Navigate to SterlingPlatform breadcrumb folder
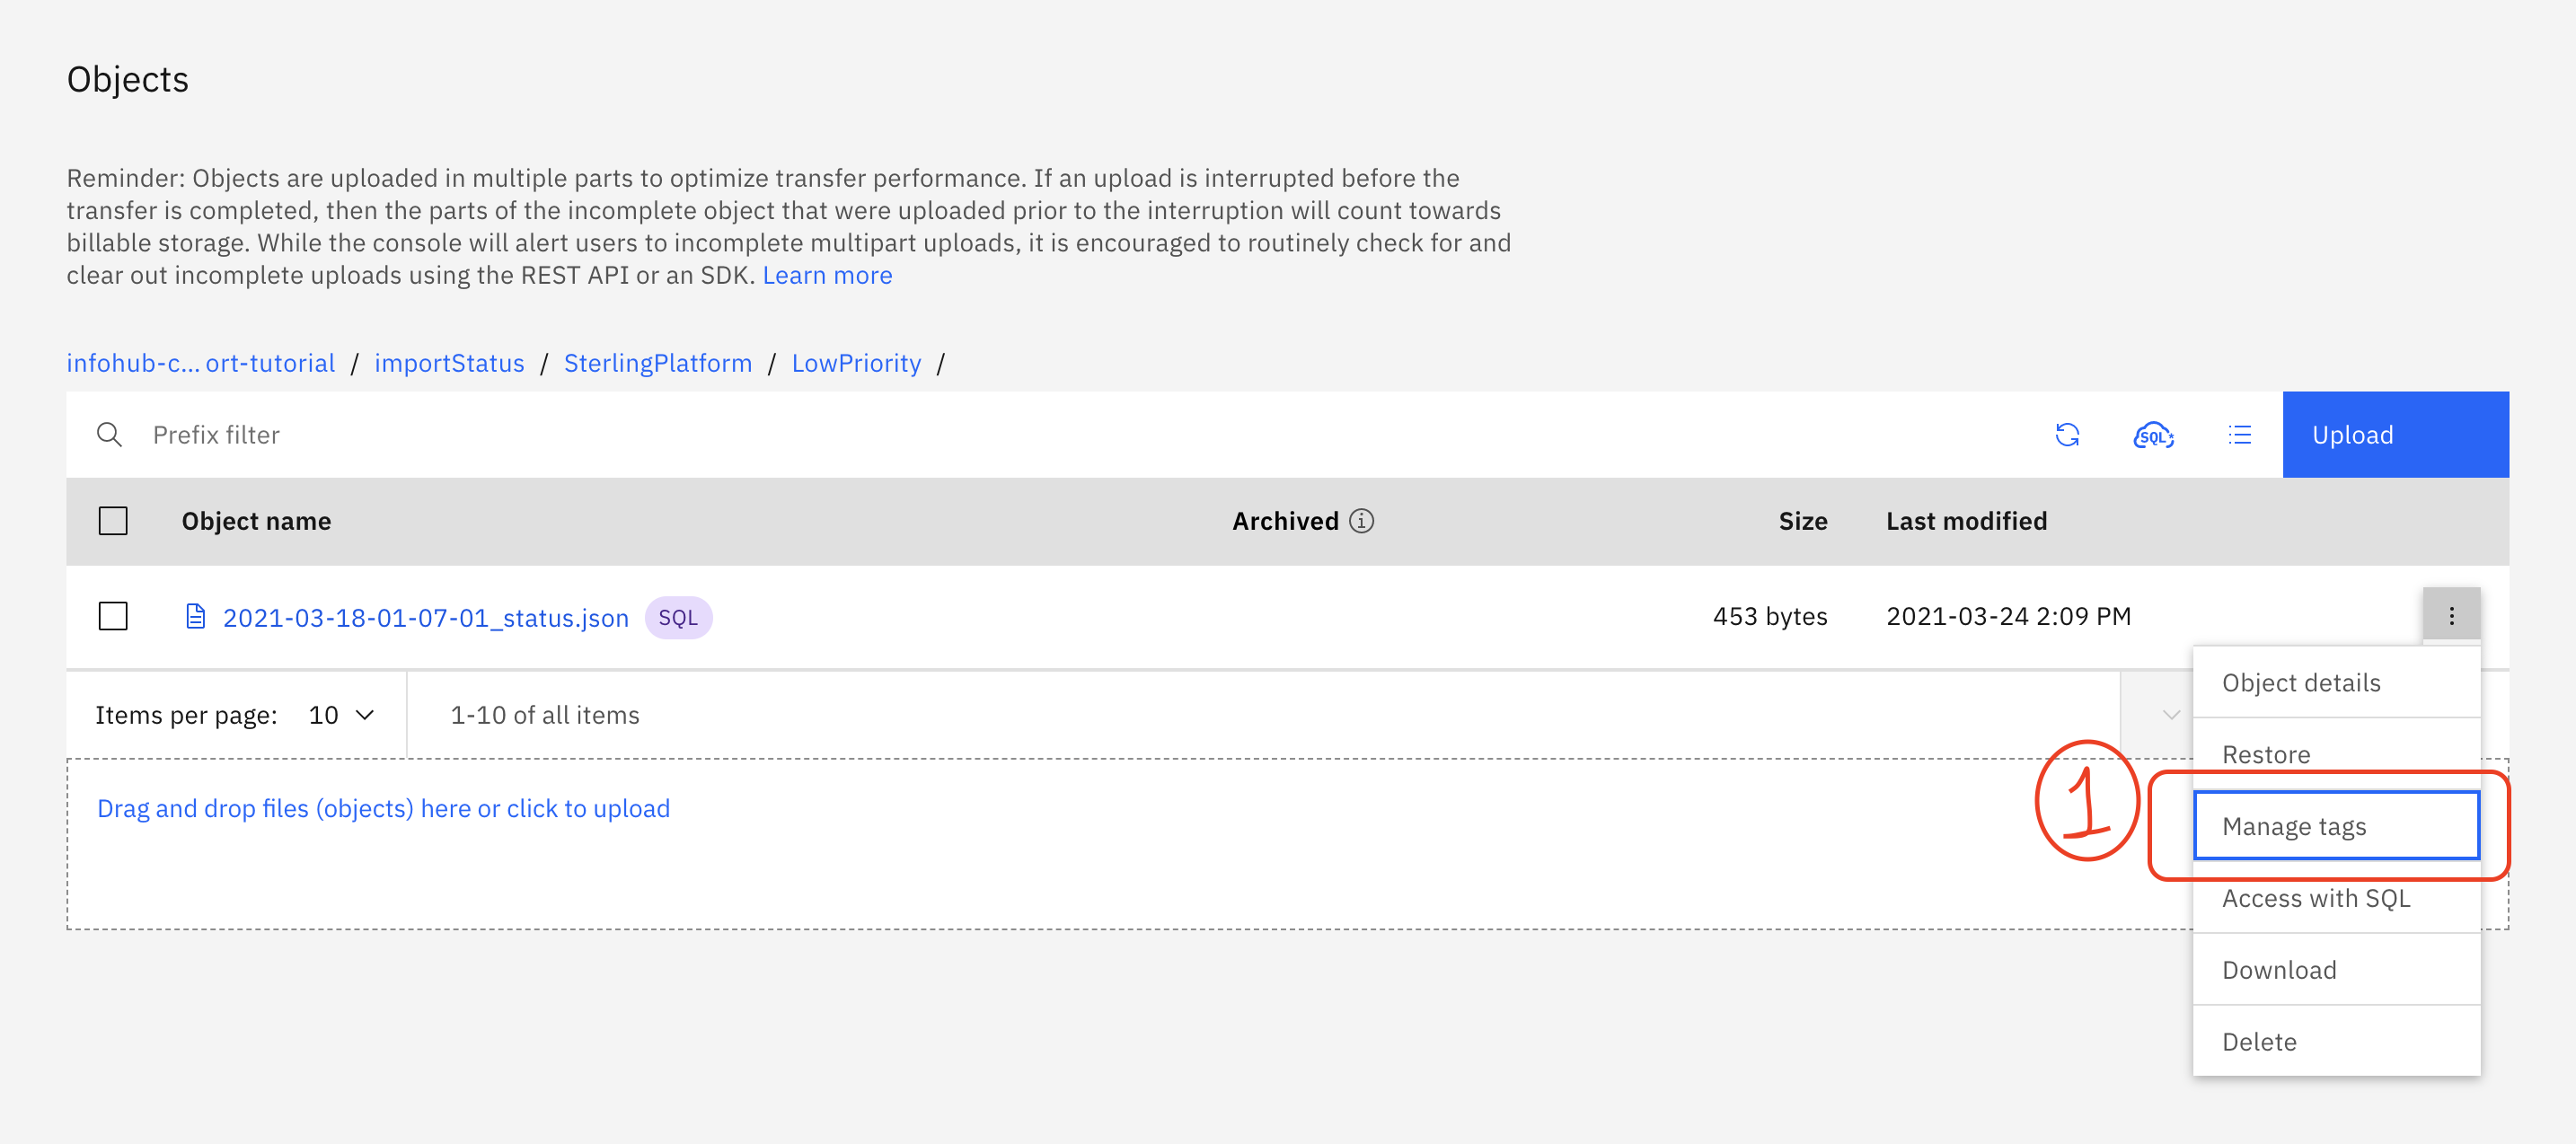The width and height of the screenshot is (2576, 1144). pyautogui.click(x=657, y=363)
